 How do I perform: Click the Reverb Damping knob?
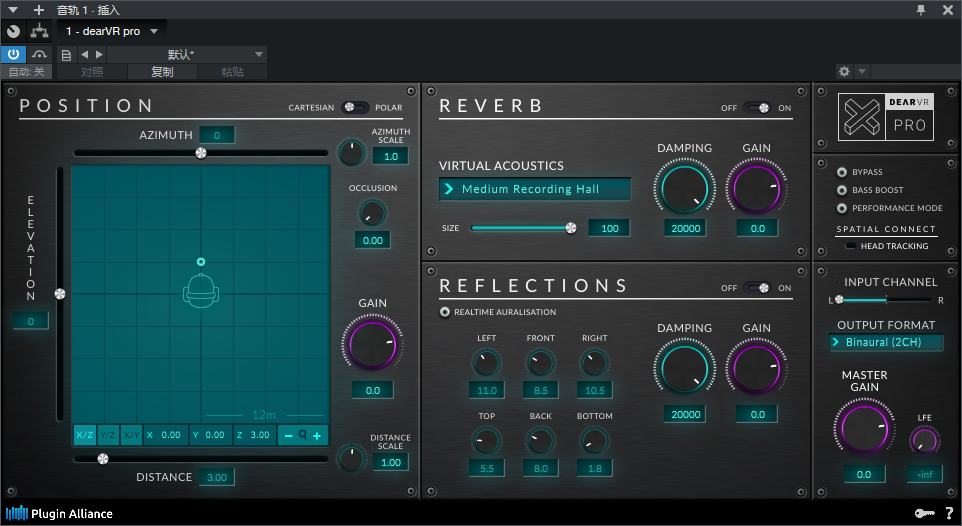[684, 189]
